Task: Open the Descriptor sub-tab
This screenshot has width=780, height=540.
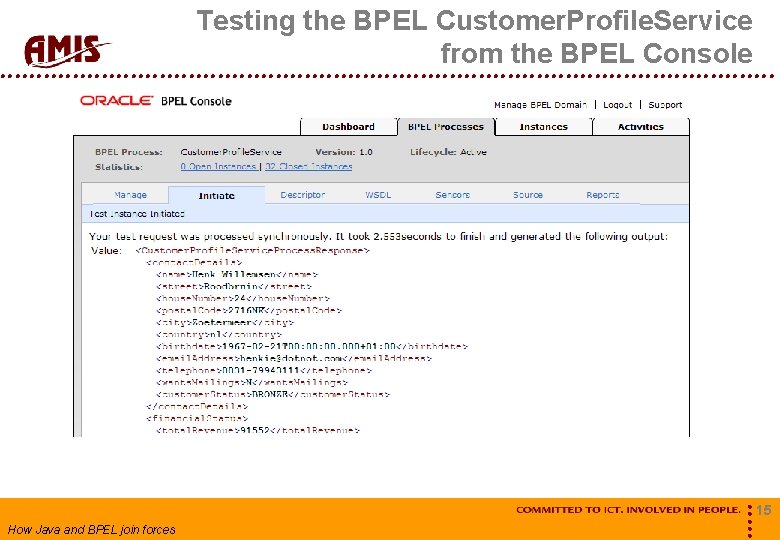Action: 302,195
